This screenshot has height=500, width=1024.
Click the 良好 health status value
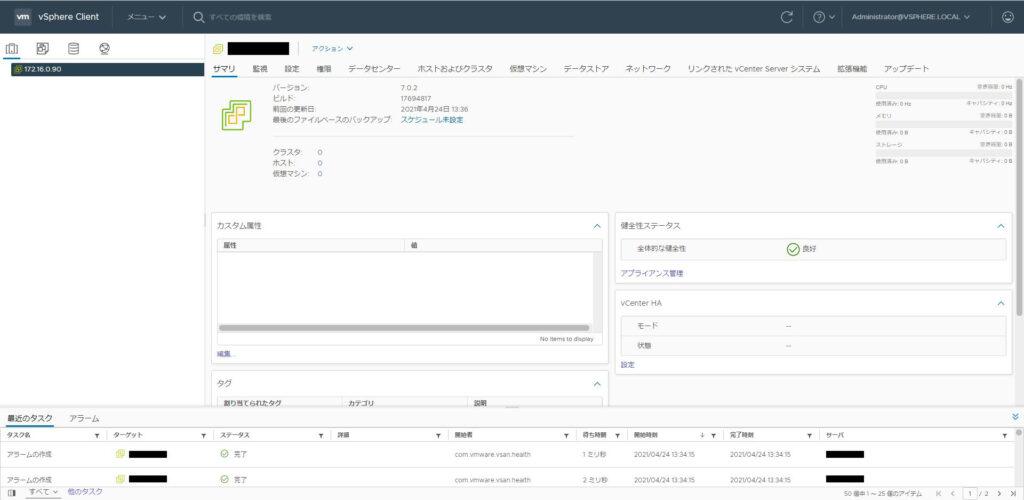coord(809,249)
